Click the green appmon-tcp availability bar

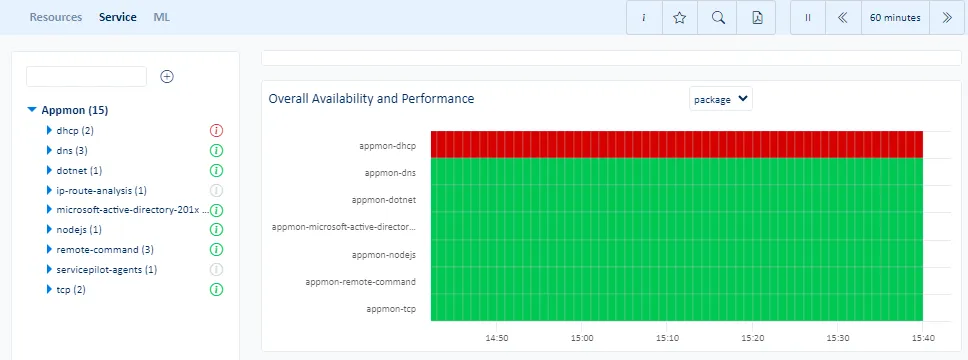click(677, 308)
